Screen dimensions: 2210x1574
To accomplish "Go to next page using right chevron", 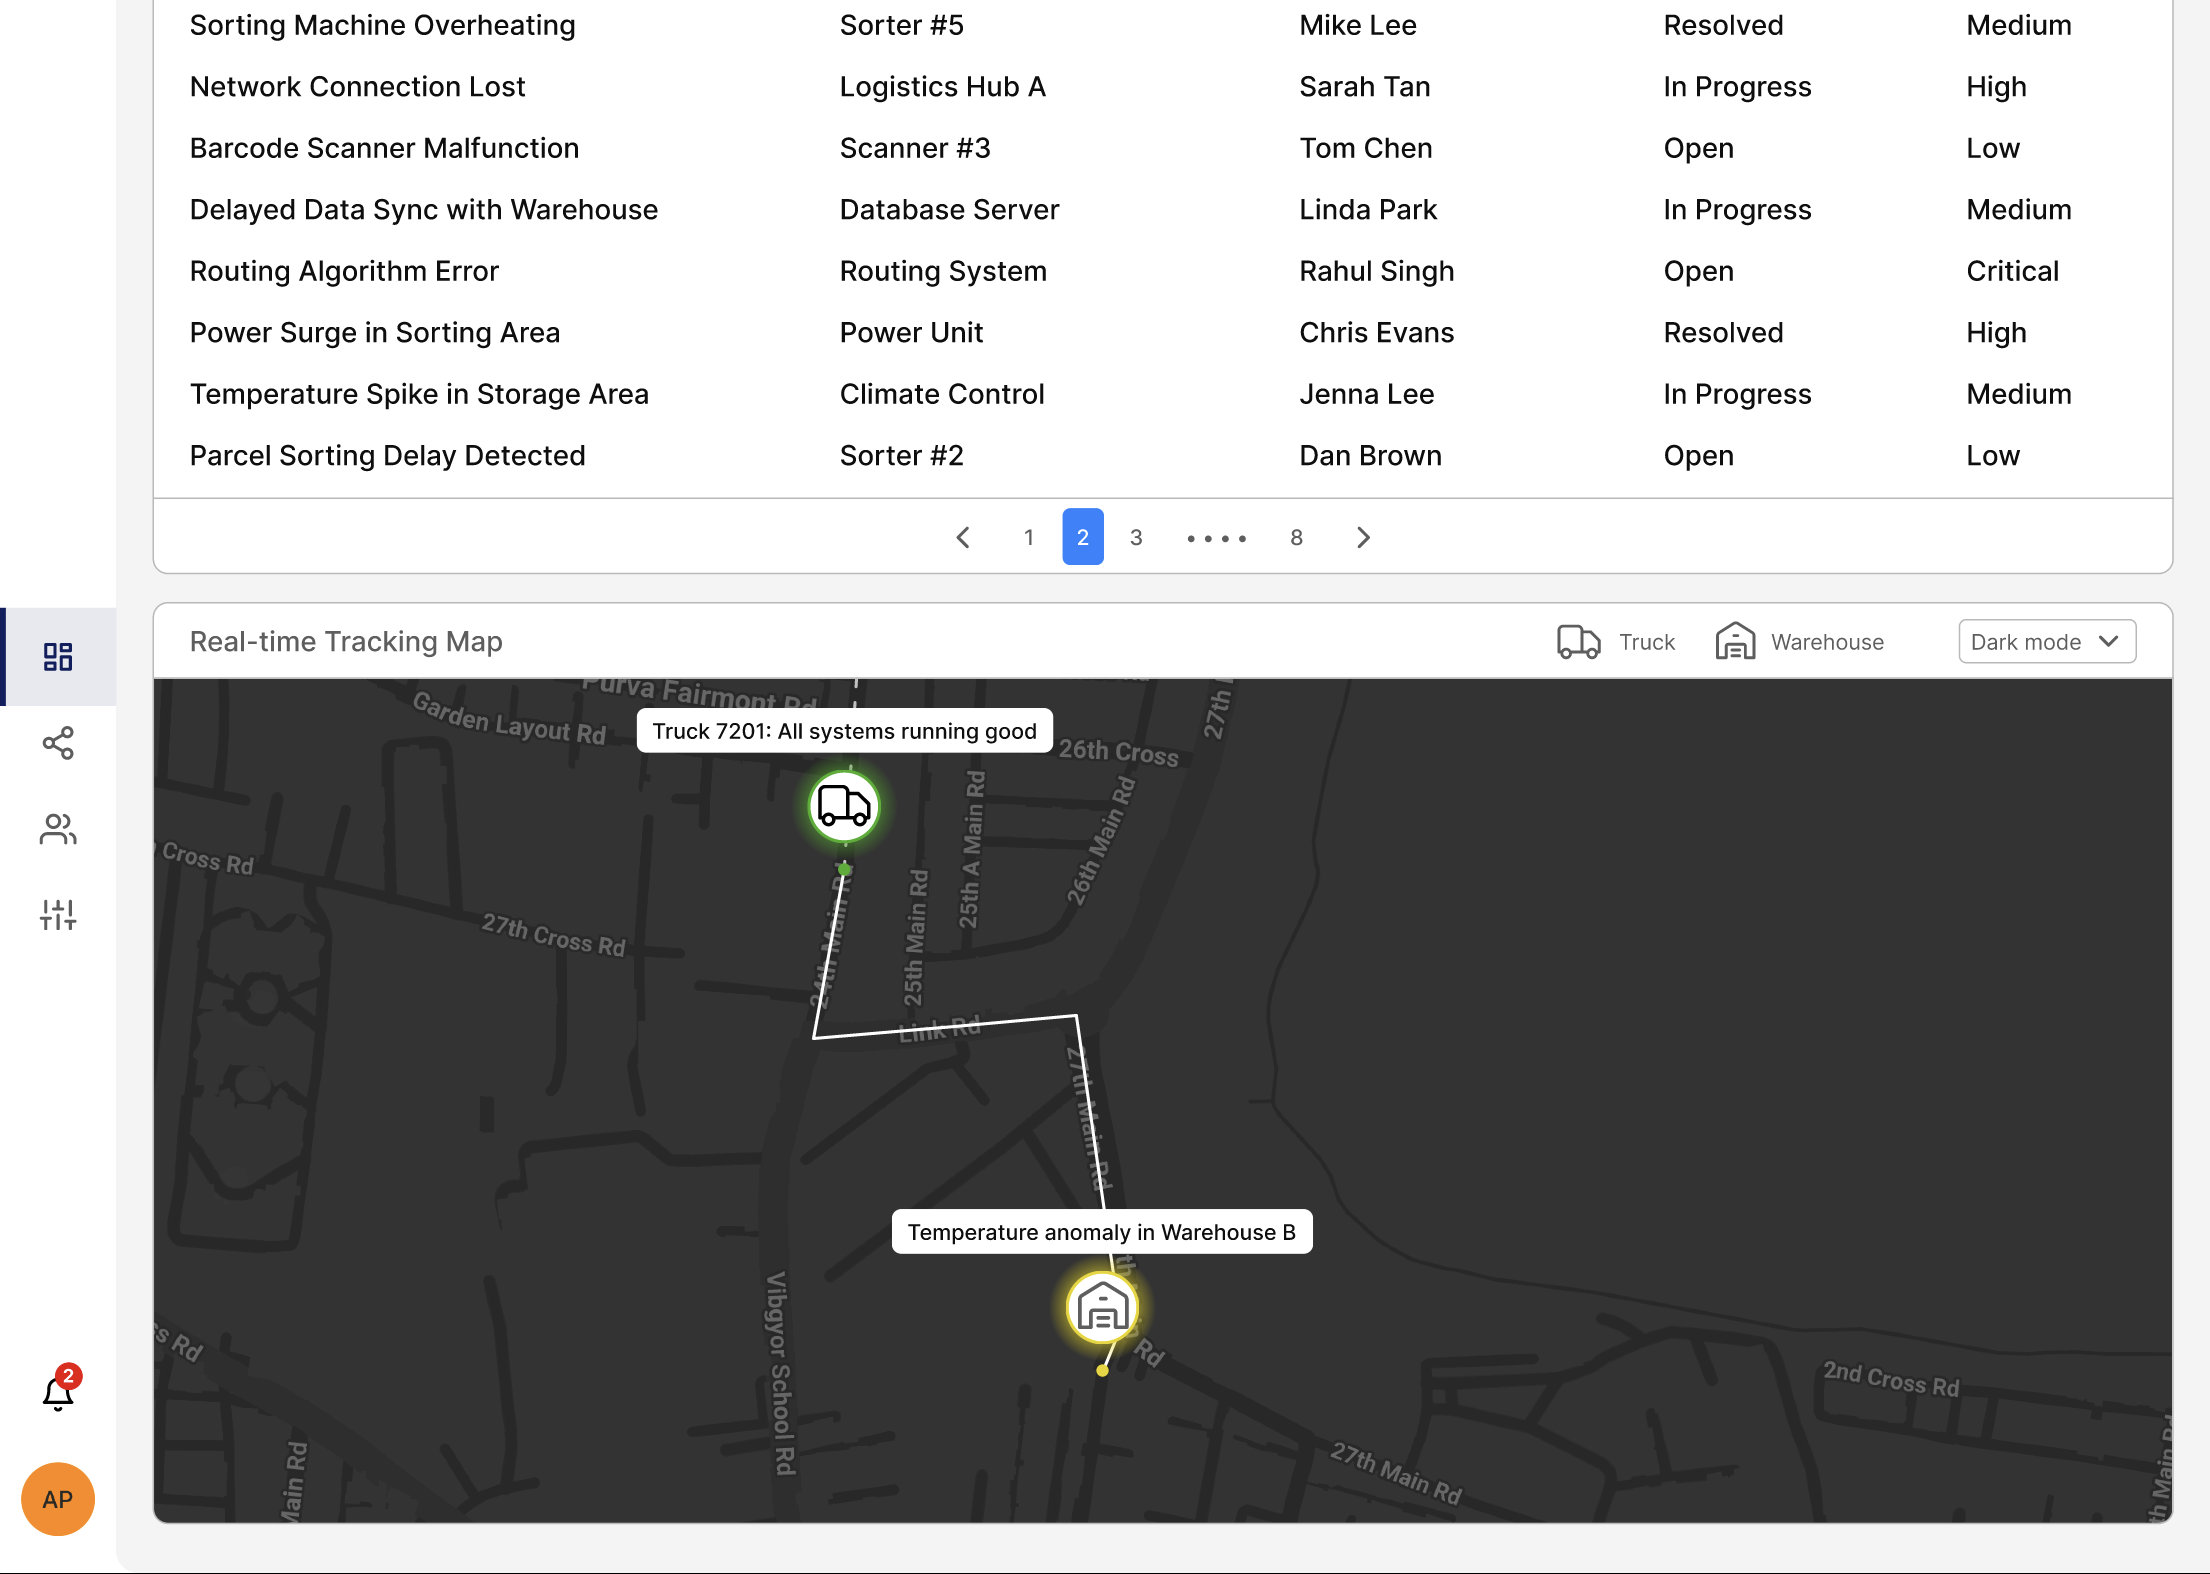I will tap(1363, 538).
